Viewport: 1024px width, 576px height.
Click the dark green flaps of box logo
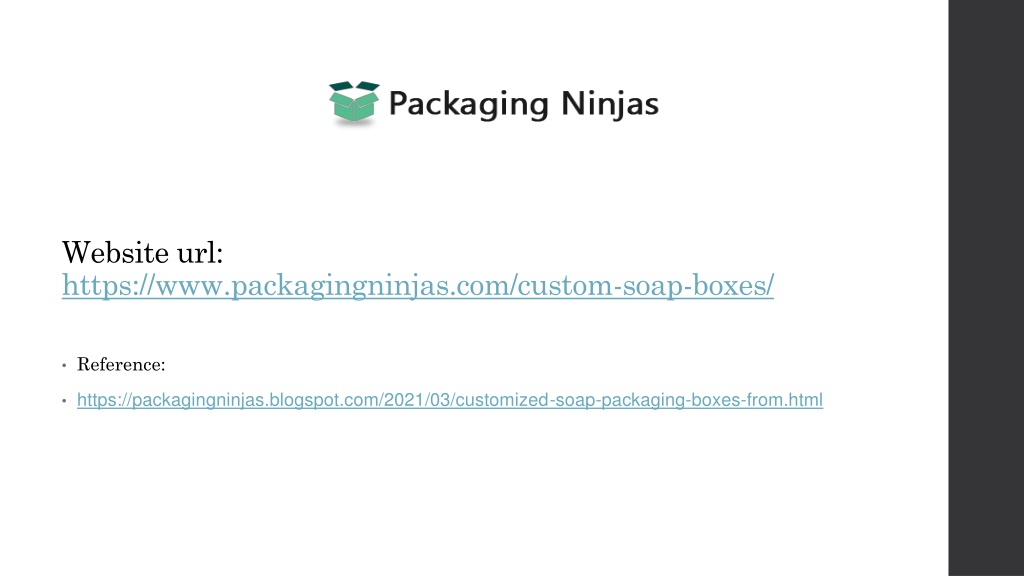click(x=354, y=87)
